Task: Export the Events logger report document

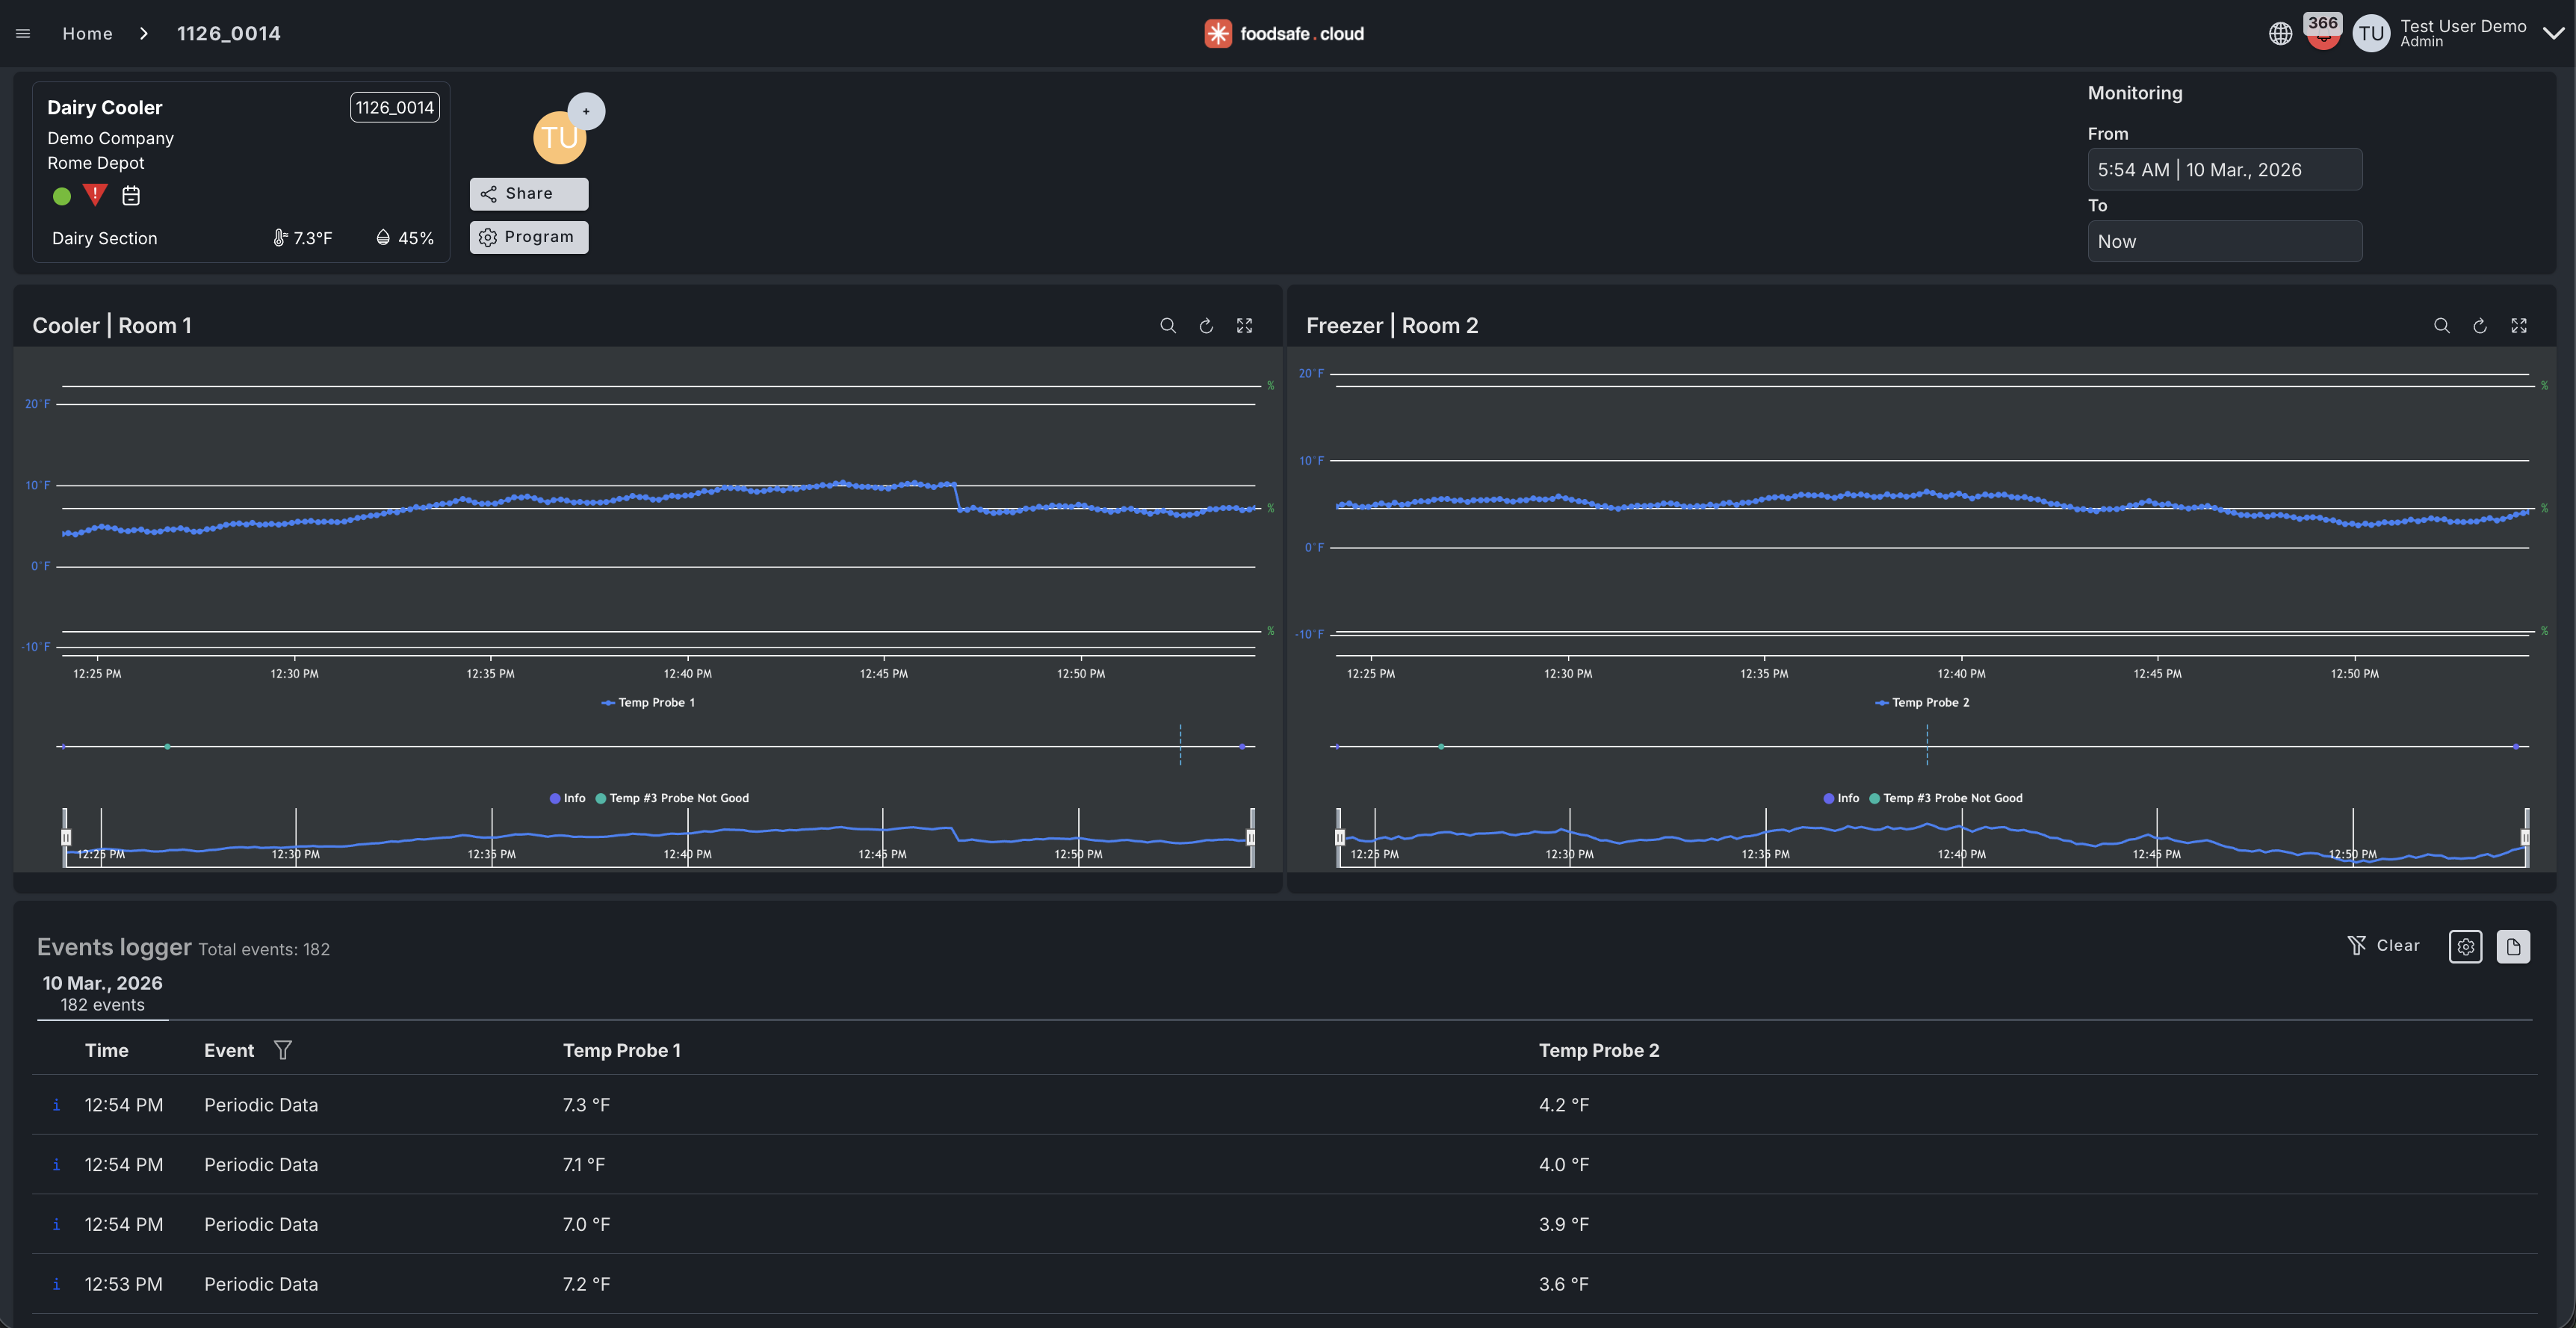Action: [x=2514, y=946]
